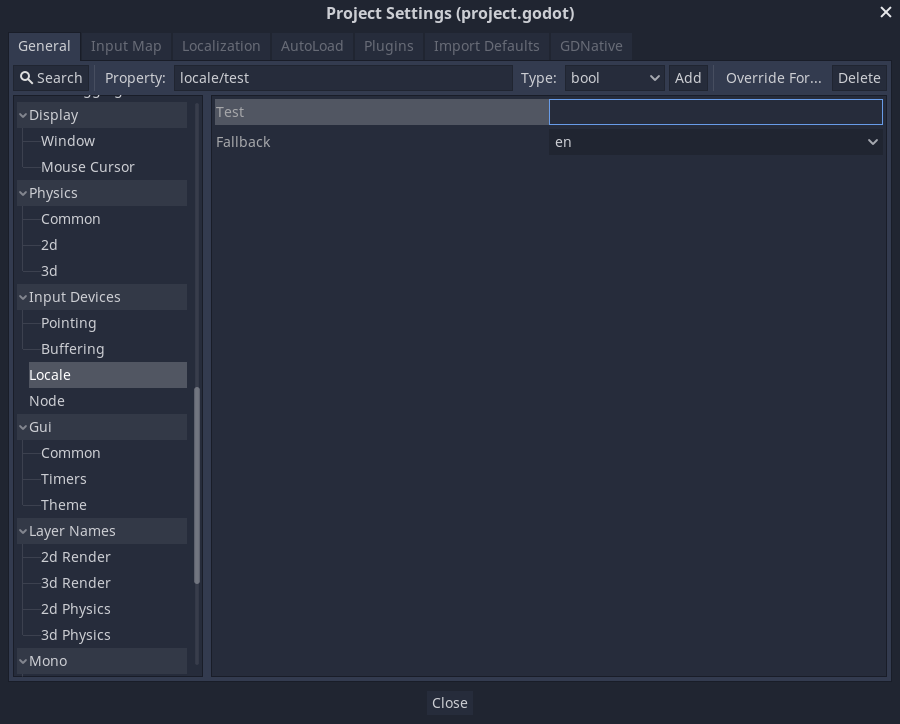The height and width of the screenshot is (724, 900).
Task: Click the Test value input field
Action: (716, 112)
